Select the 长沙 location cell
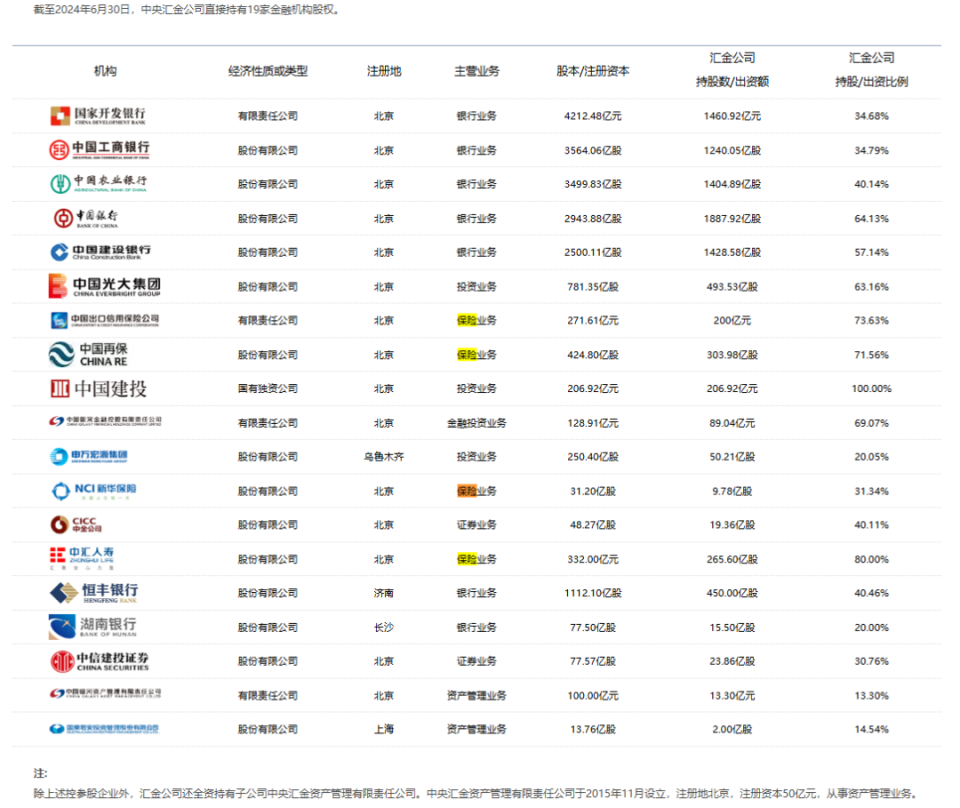960x808 pixels. [384, 627]
